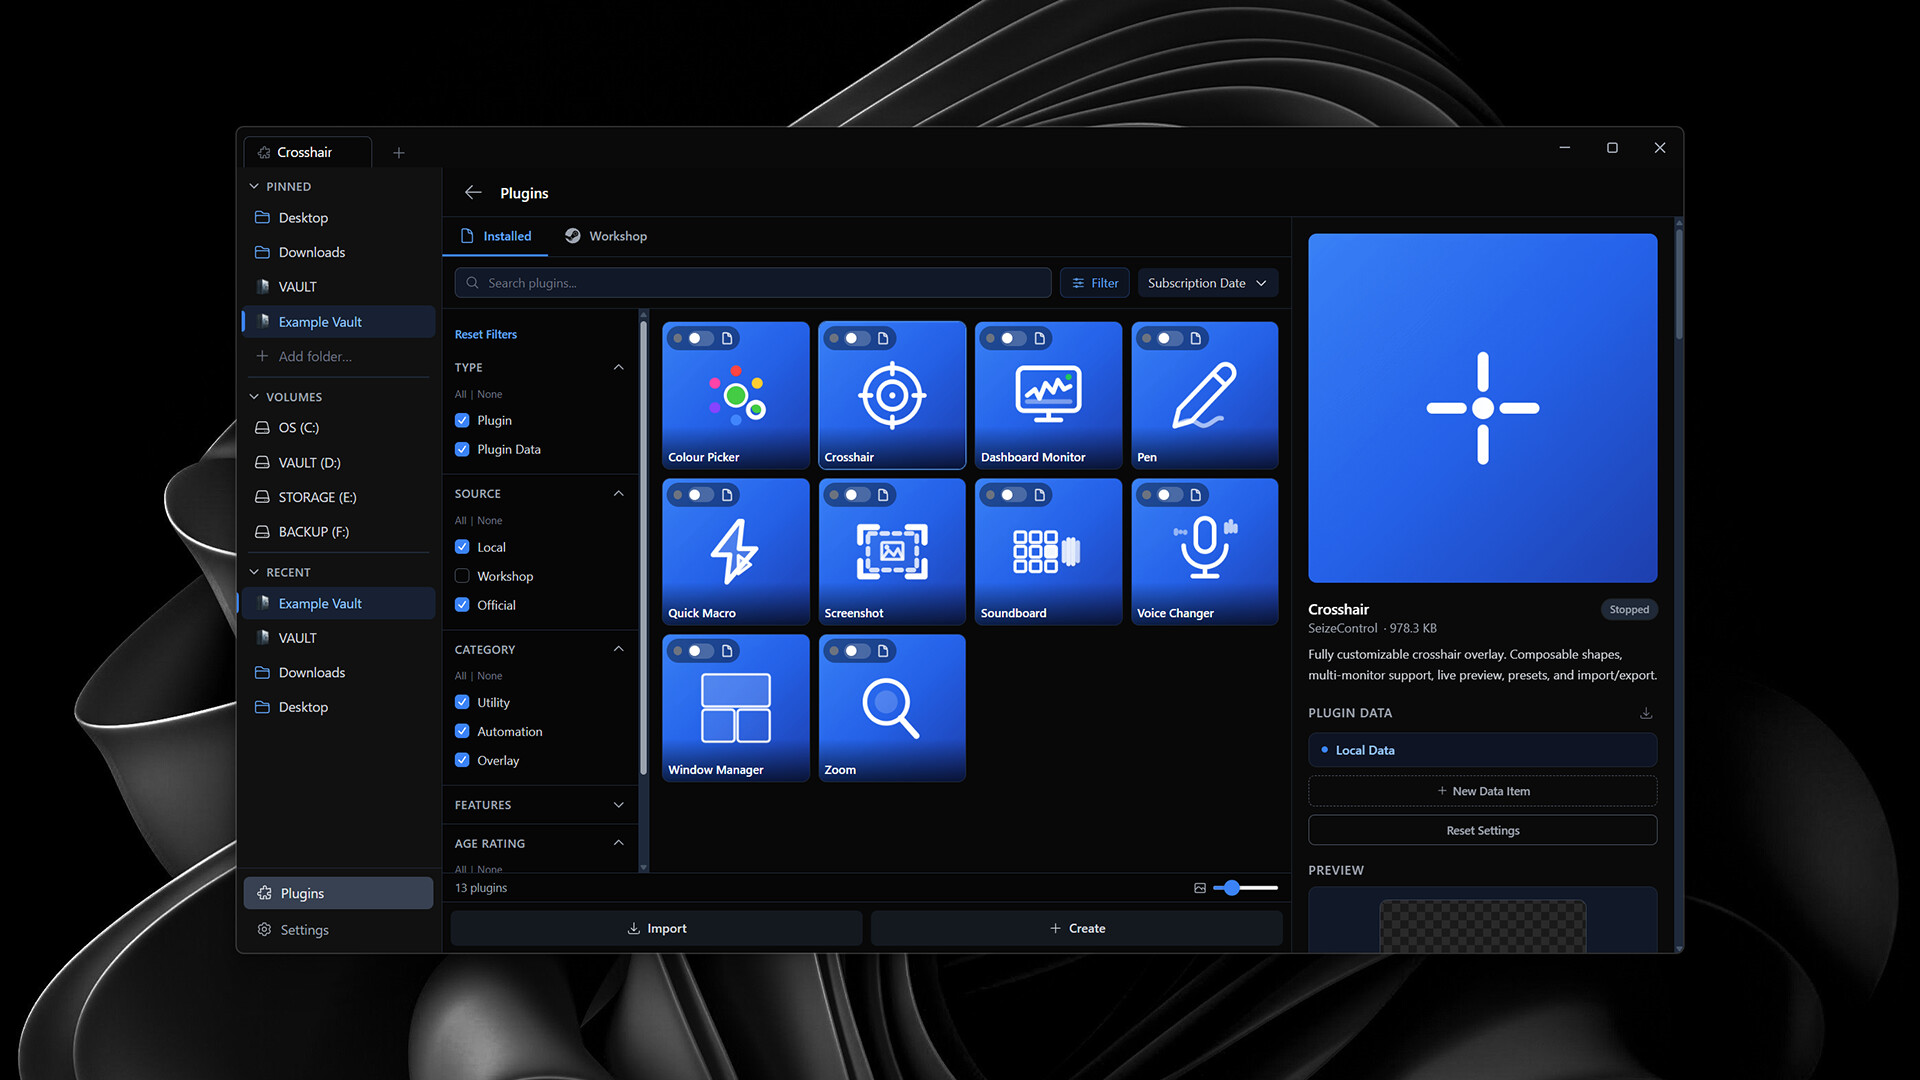Click the download icon next to Plugin Data
This screenshot has width=1920, height=1080.
[x=1646, y=713]
